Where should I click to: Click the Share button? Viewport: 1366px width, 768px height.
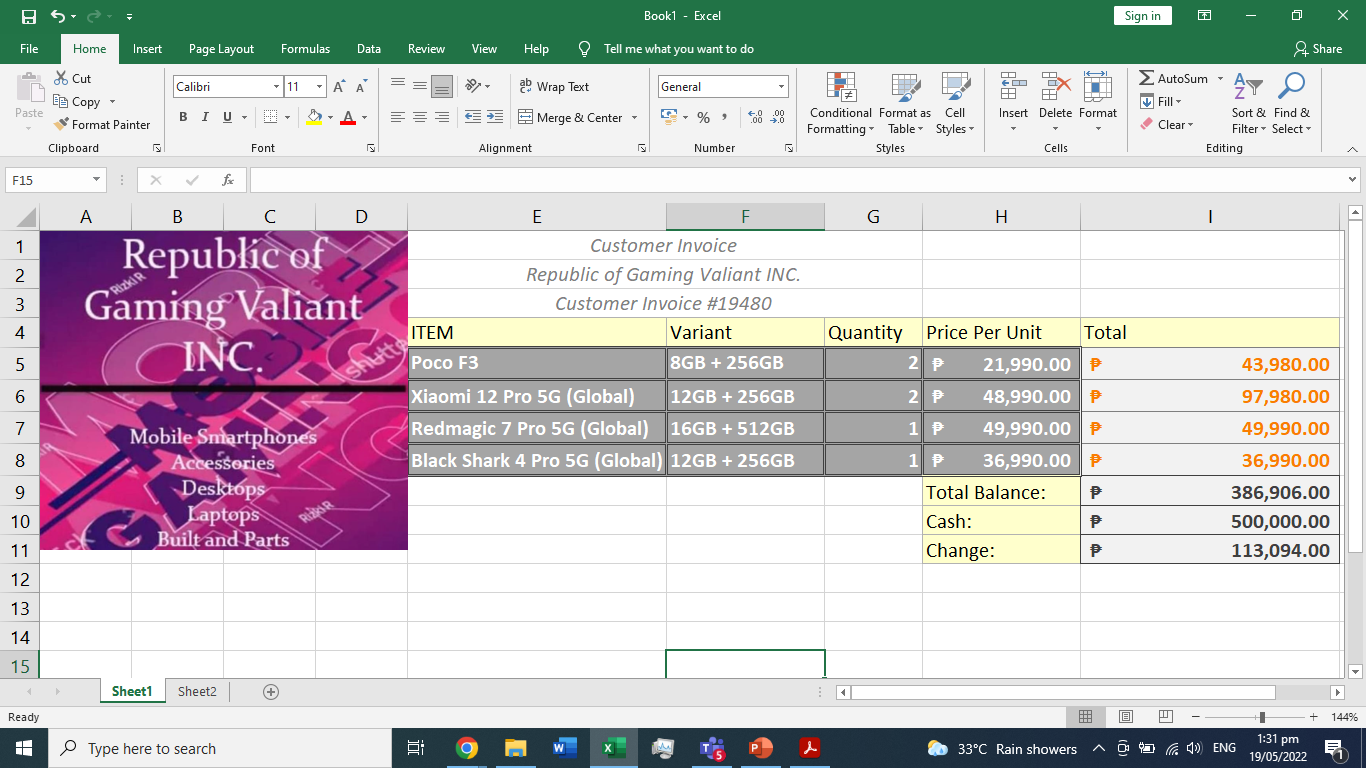(1317, 48)
